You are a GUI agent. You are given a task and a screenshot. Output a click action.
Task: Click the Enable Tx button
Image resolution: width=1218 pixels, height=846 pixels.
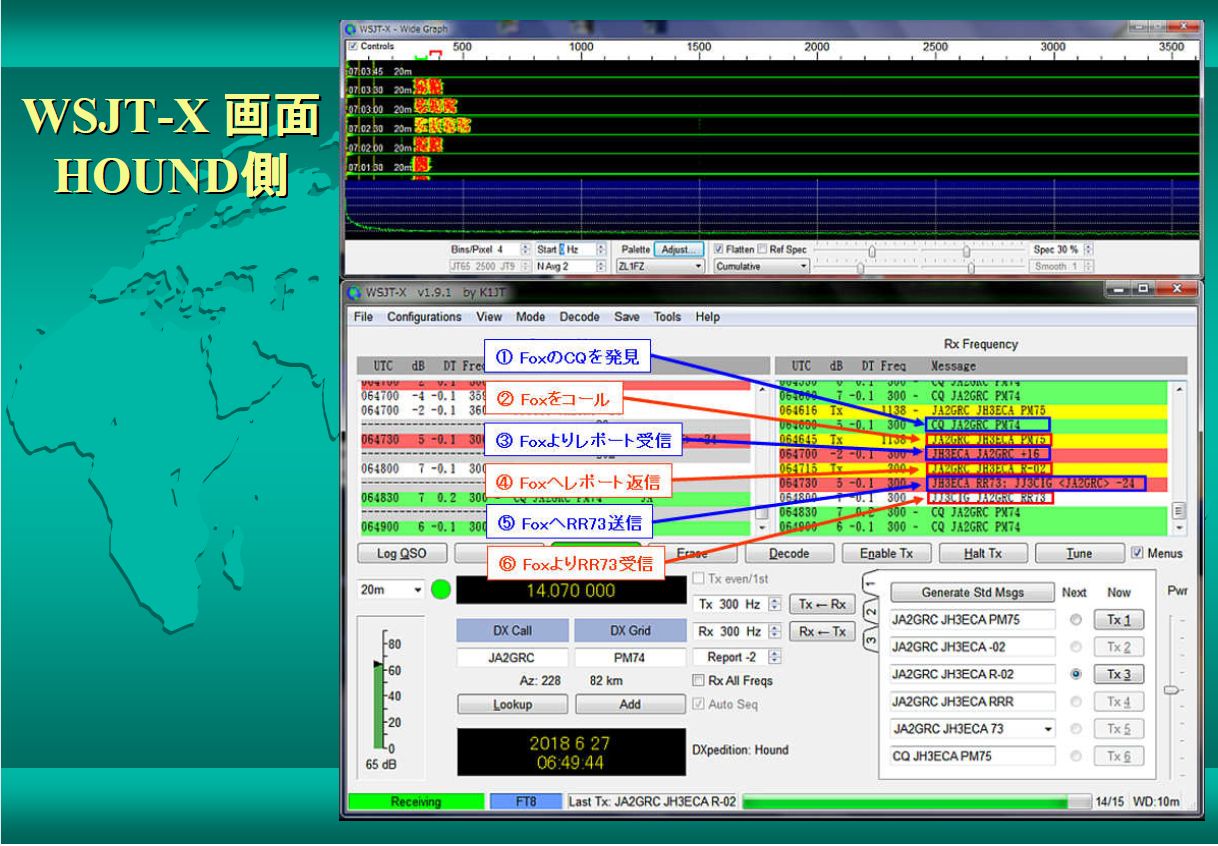[886, 553]
